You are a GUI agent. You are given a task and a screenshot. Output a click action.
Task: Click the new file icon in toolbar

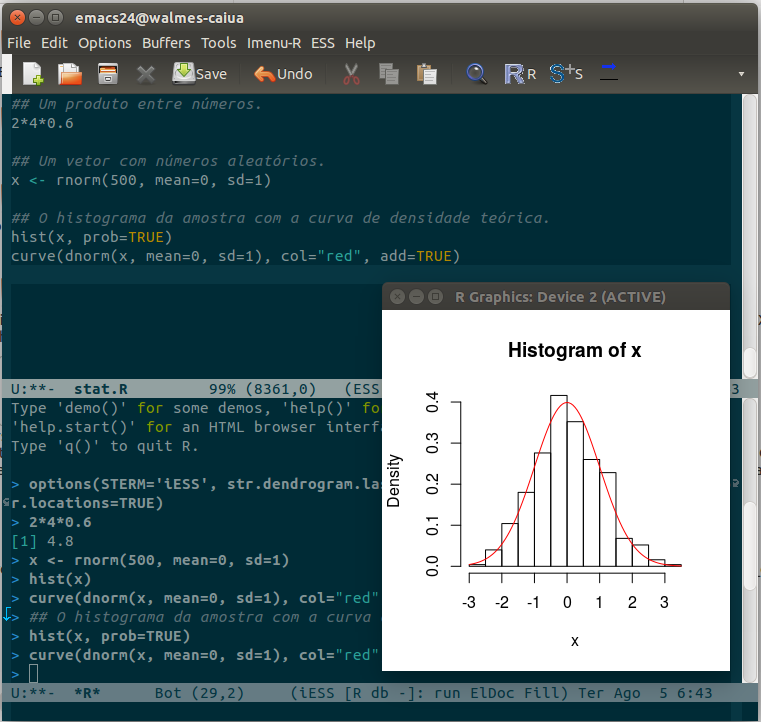tap(34, 73)
